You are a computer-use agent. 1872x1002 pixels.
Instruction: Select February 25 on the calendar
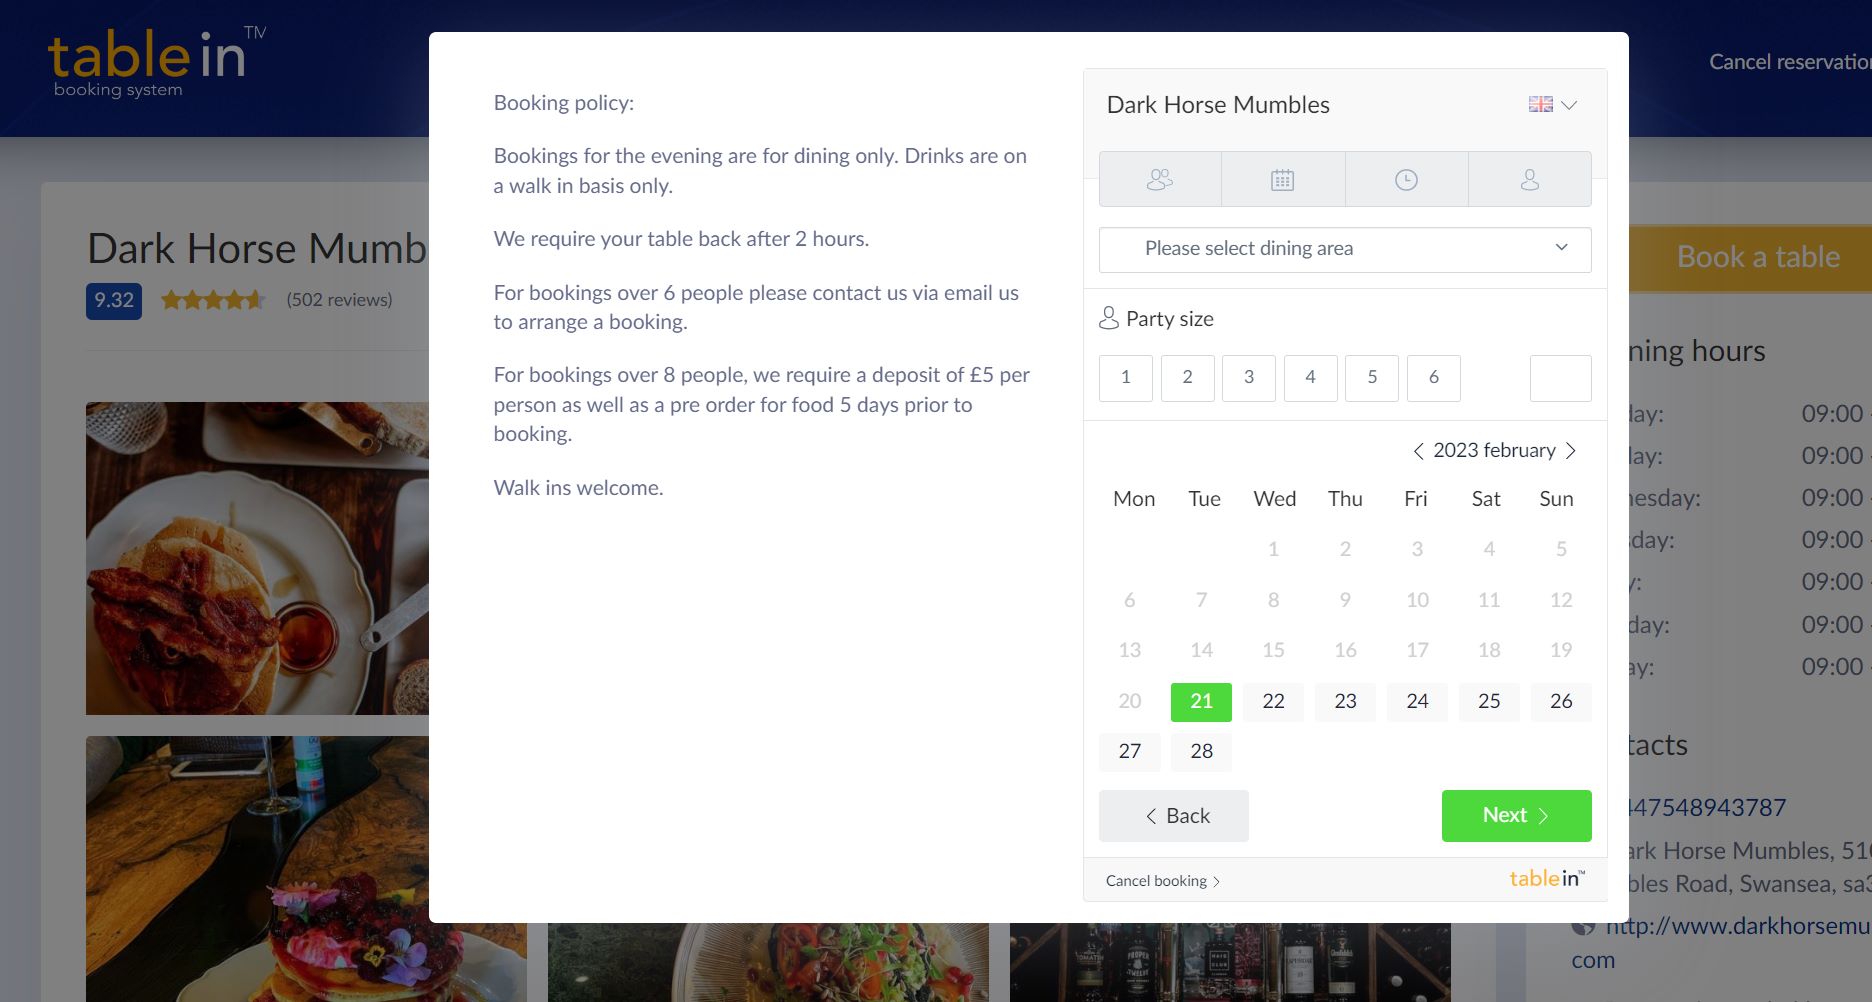(x=1489, y=701)
